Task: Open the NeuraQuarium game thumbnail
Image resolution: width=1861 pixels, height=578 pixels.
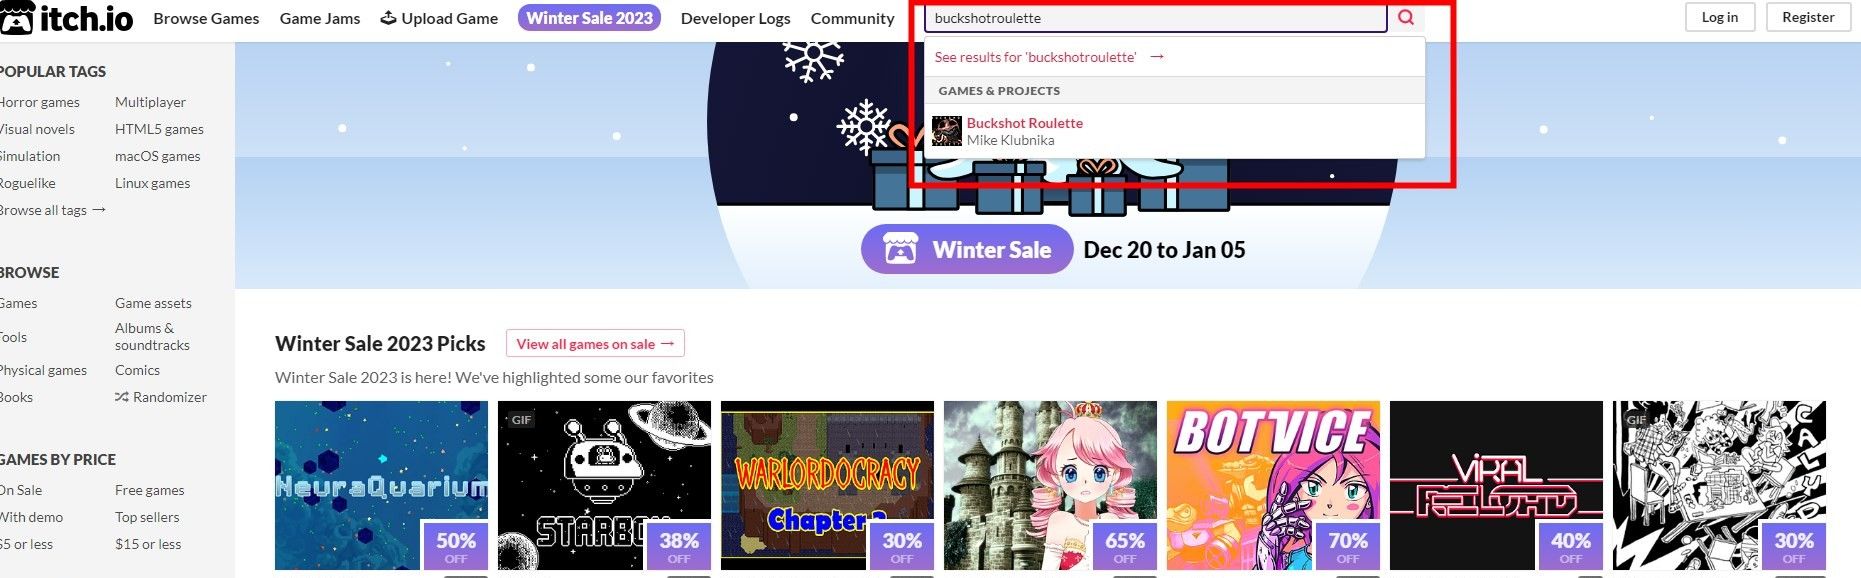Action: coord(381,485)
